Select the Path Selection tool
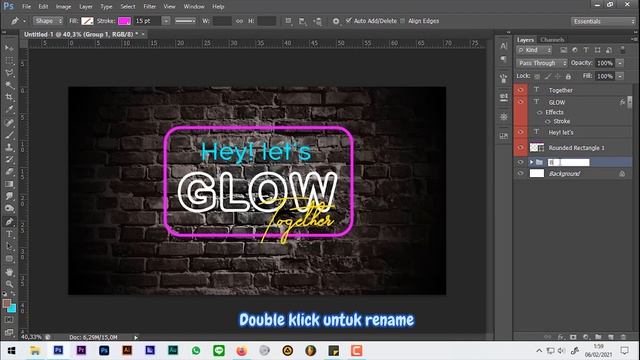The width and height of the screenshot is (640, 360). [x=9, y=247]
